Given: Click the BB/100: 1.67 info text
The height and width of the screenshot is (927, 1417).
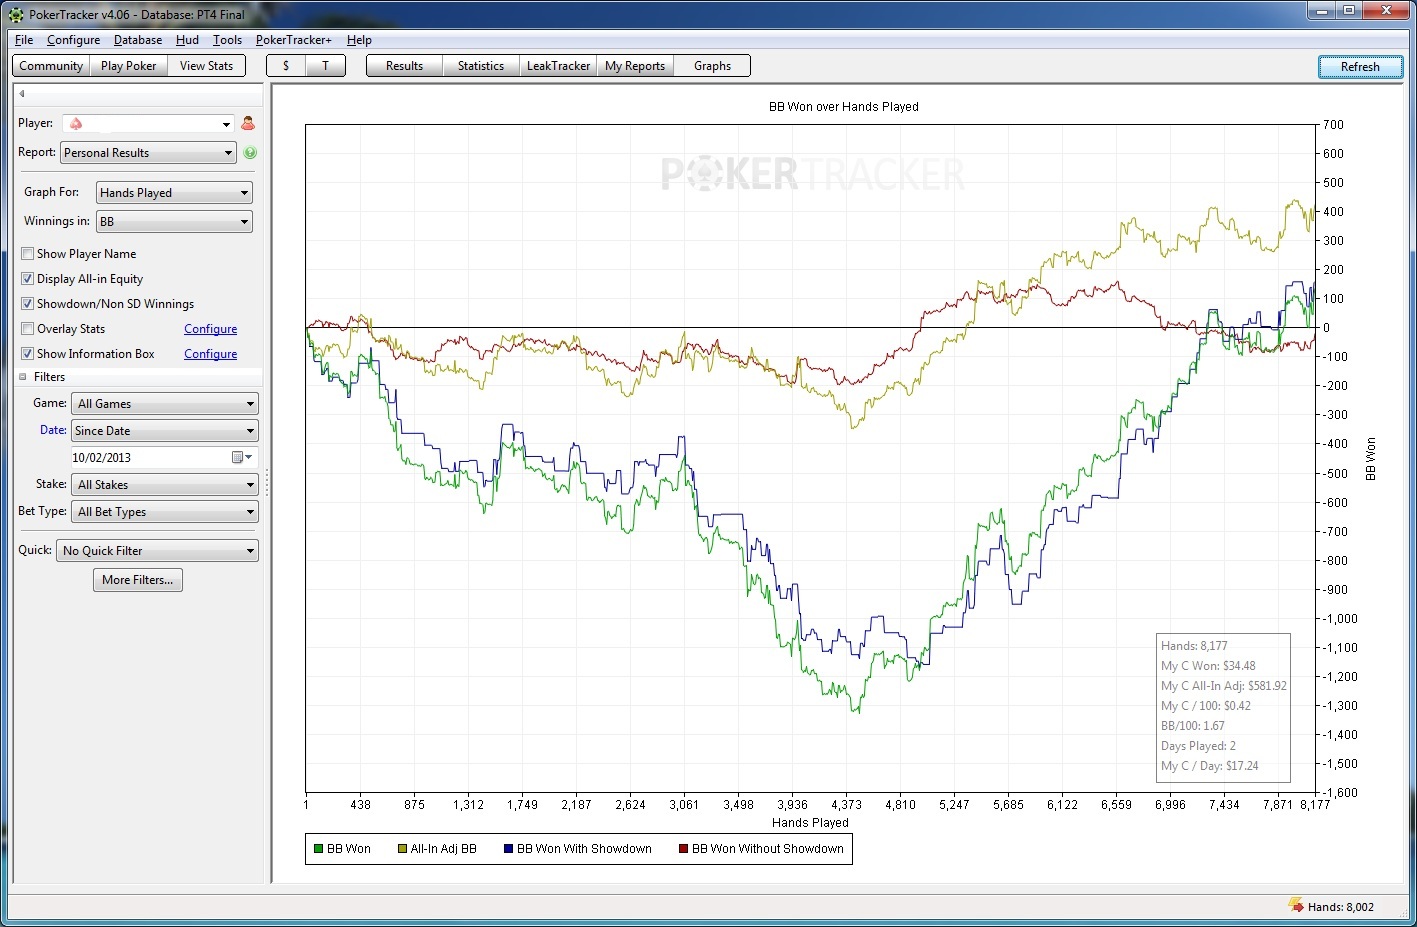Looking at the screenshot, I should point(1192,726).
